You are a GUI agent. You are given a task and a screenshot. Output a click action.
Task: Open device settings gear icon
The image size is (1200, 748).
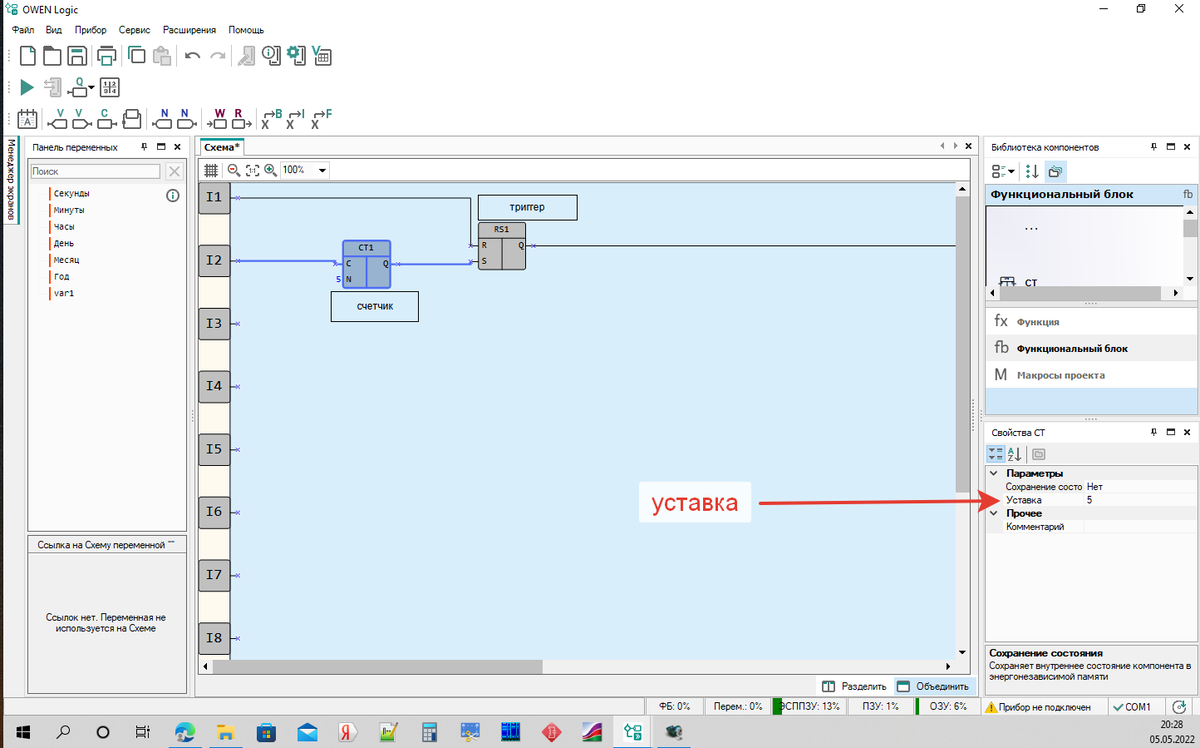point(297,55)
